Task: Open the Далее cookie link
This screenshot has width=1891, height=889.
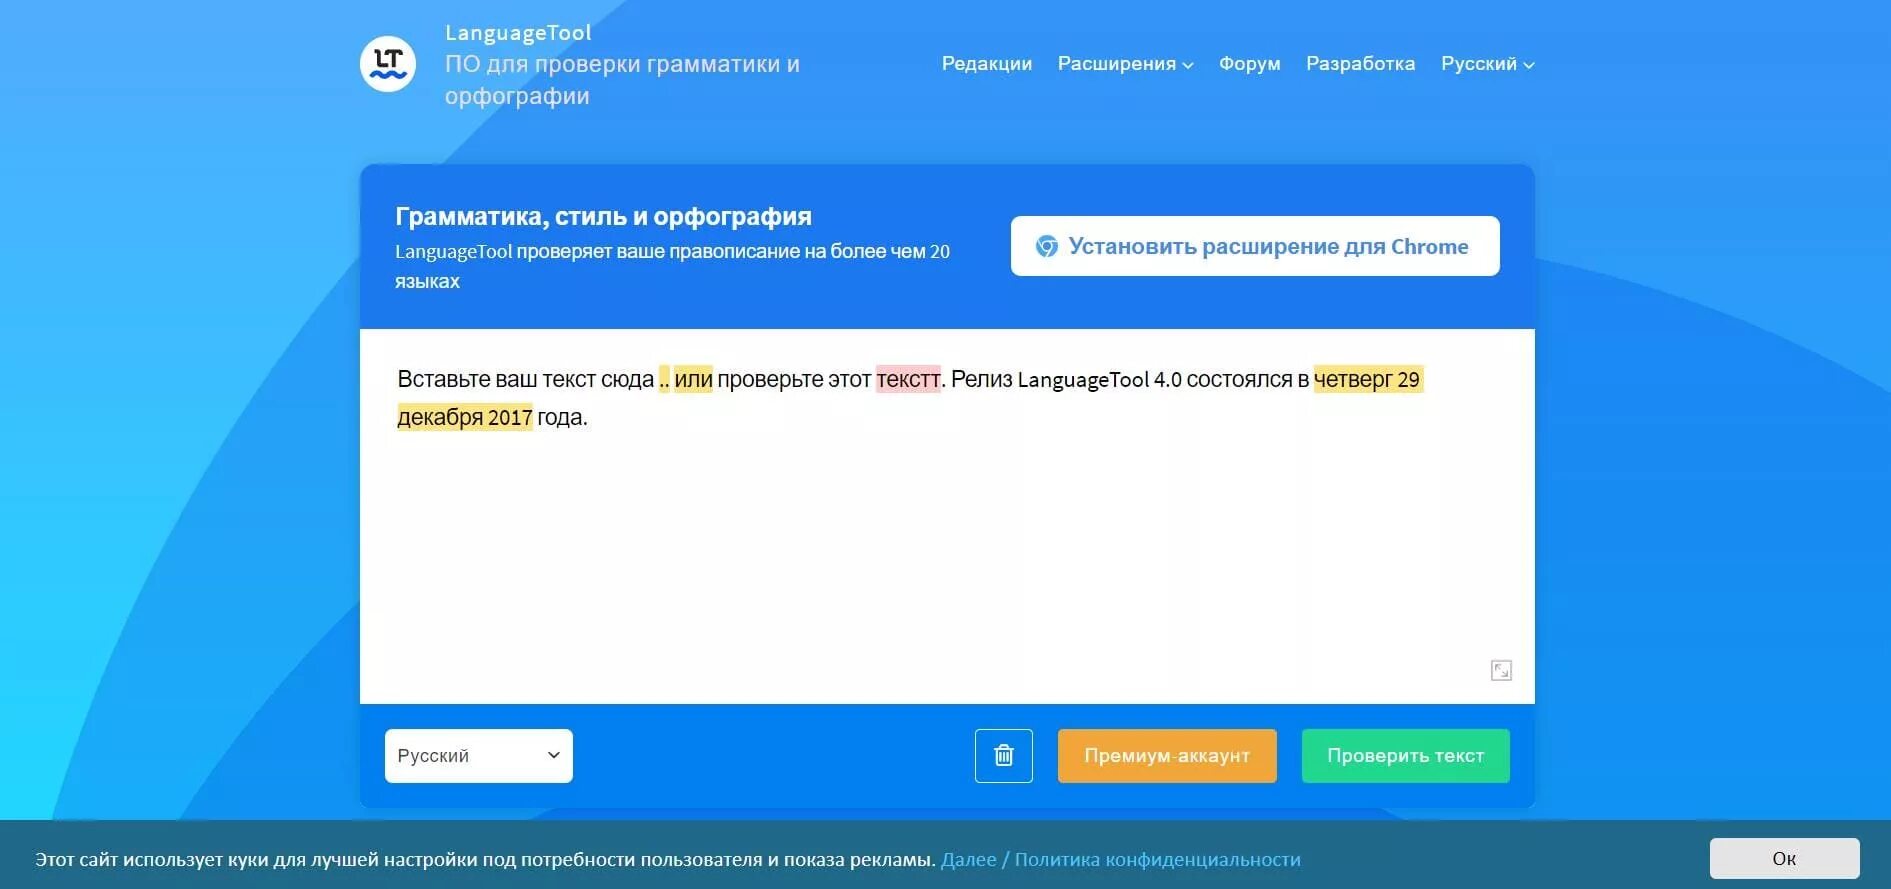Action: click(x=968, y=860)
